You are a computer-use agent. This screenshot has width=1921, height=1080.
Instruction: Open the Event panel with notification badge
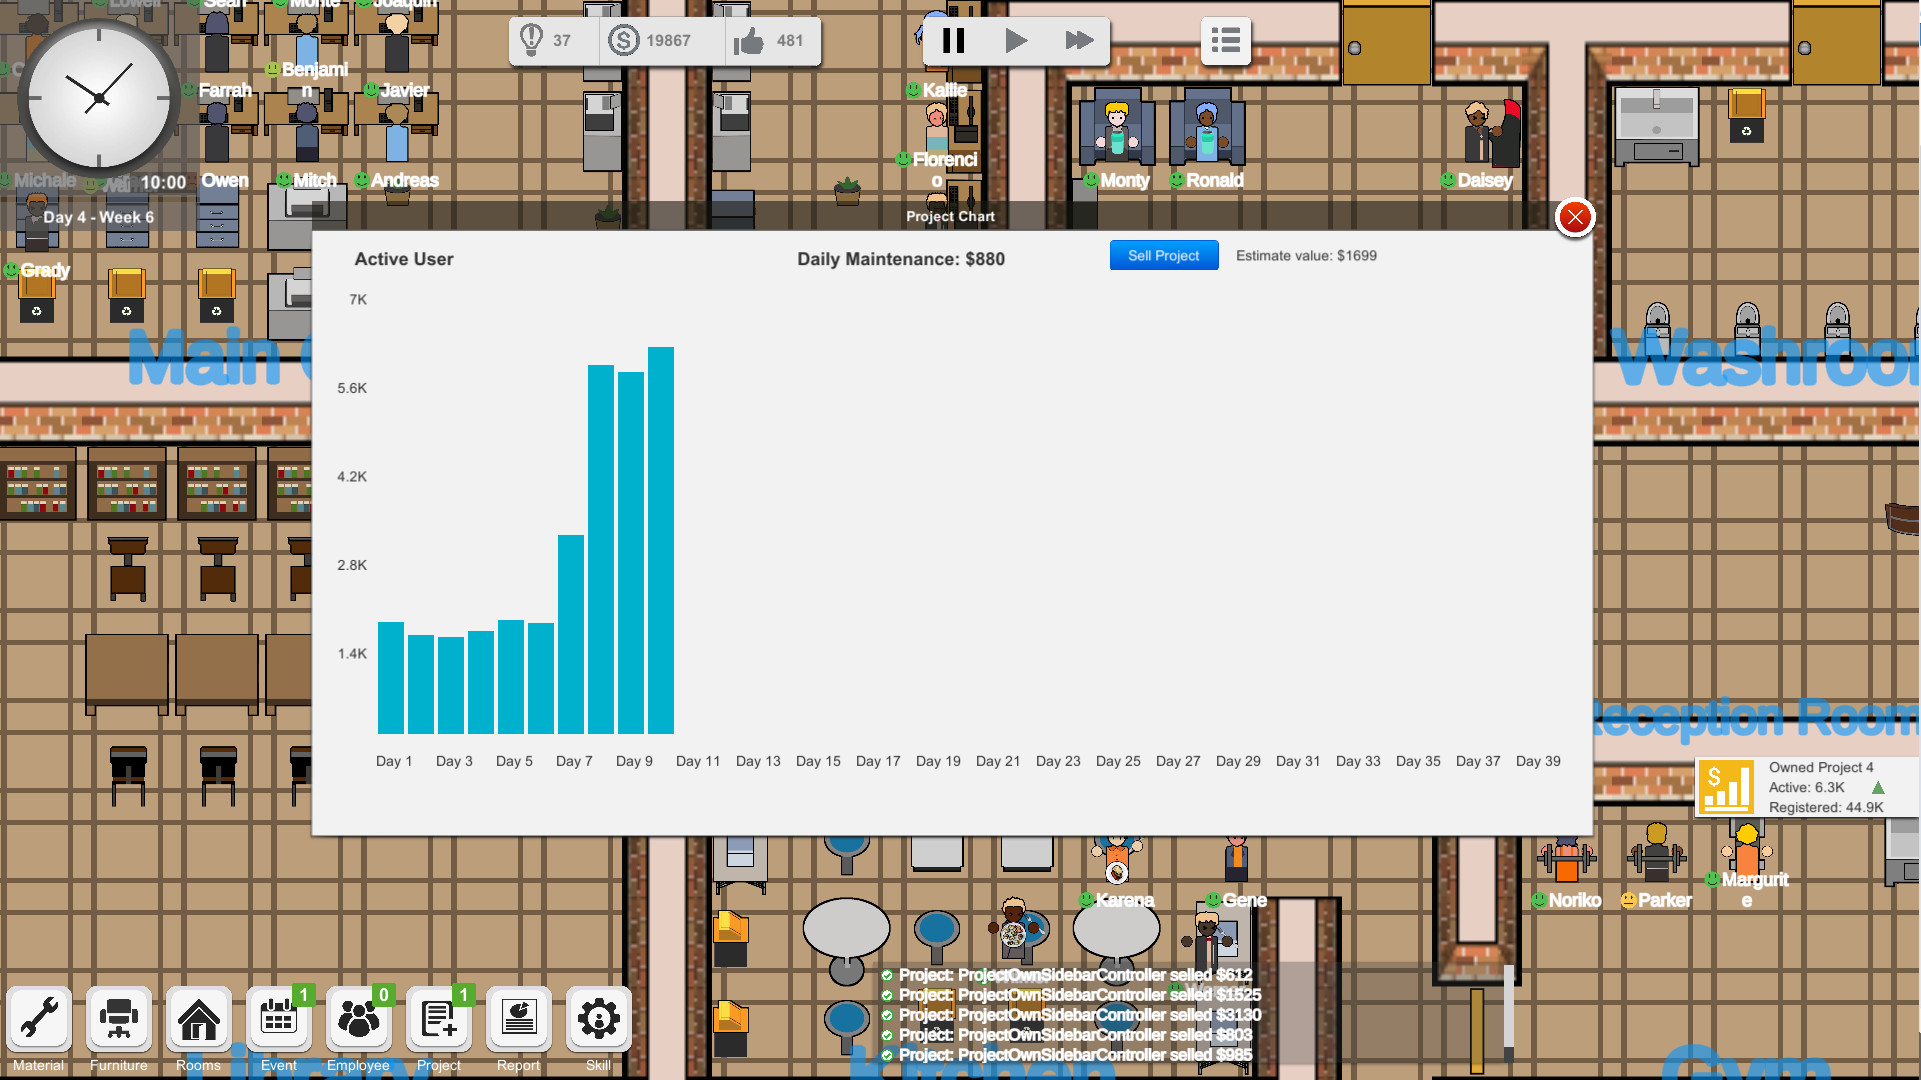point(278,1019)
